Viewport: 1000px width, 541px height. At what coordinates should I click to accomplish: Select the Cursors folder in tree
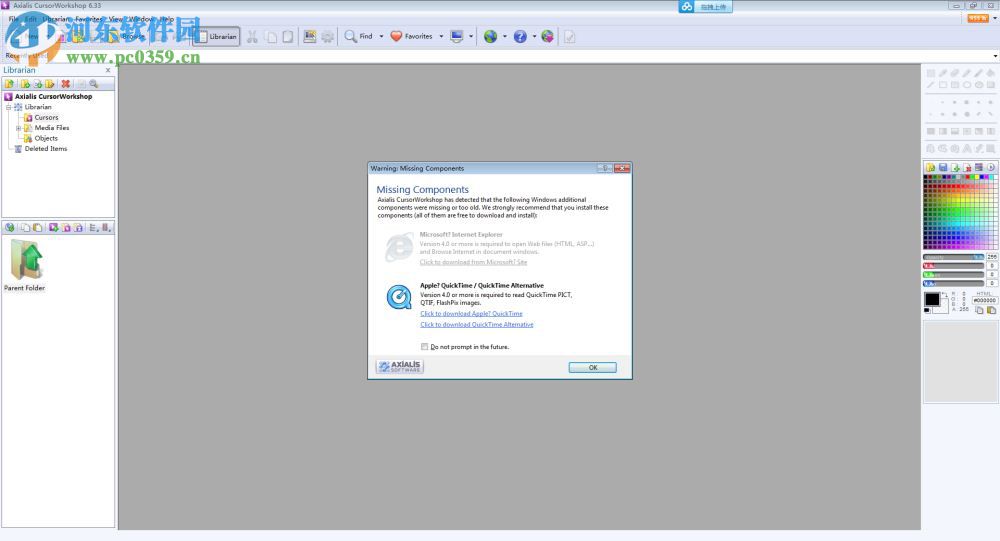[46, 117]
